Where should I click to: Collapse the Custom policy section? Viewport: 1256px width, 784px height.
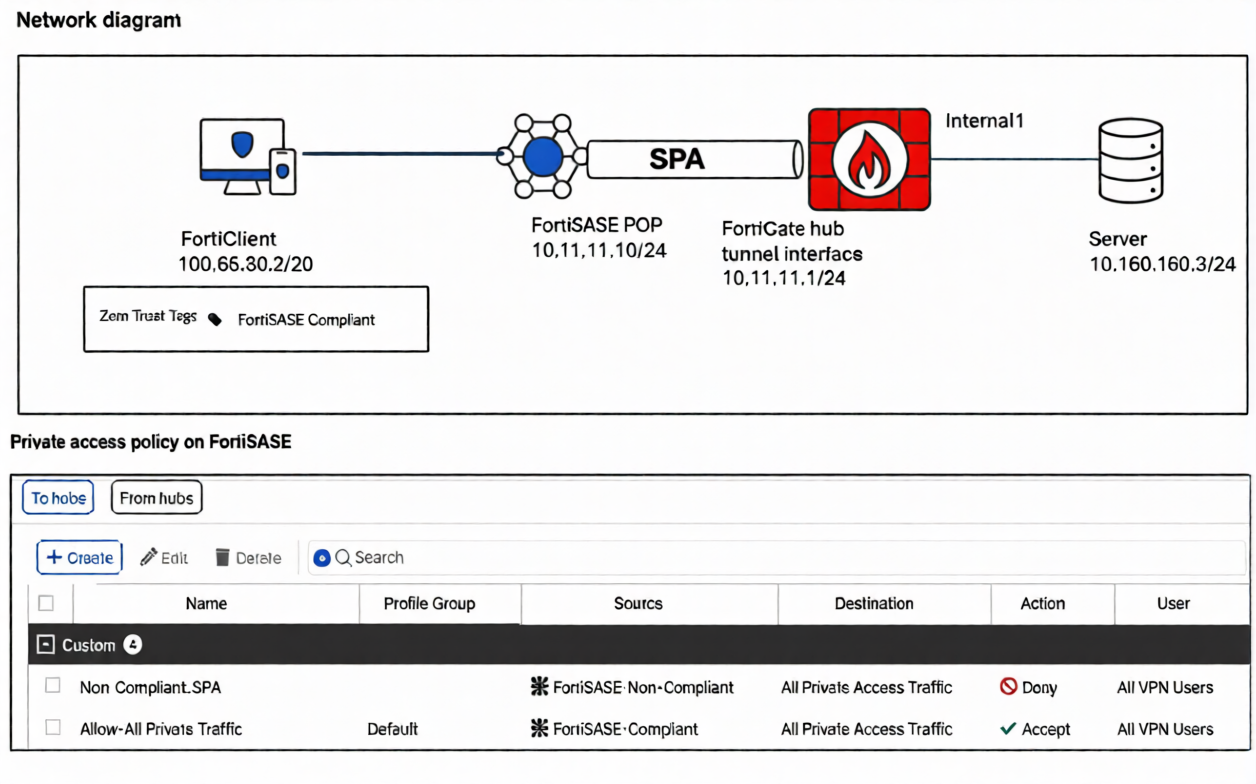(45, 645)
